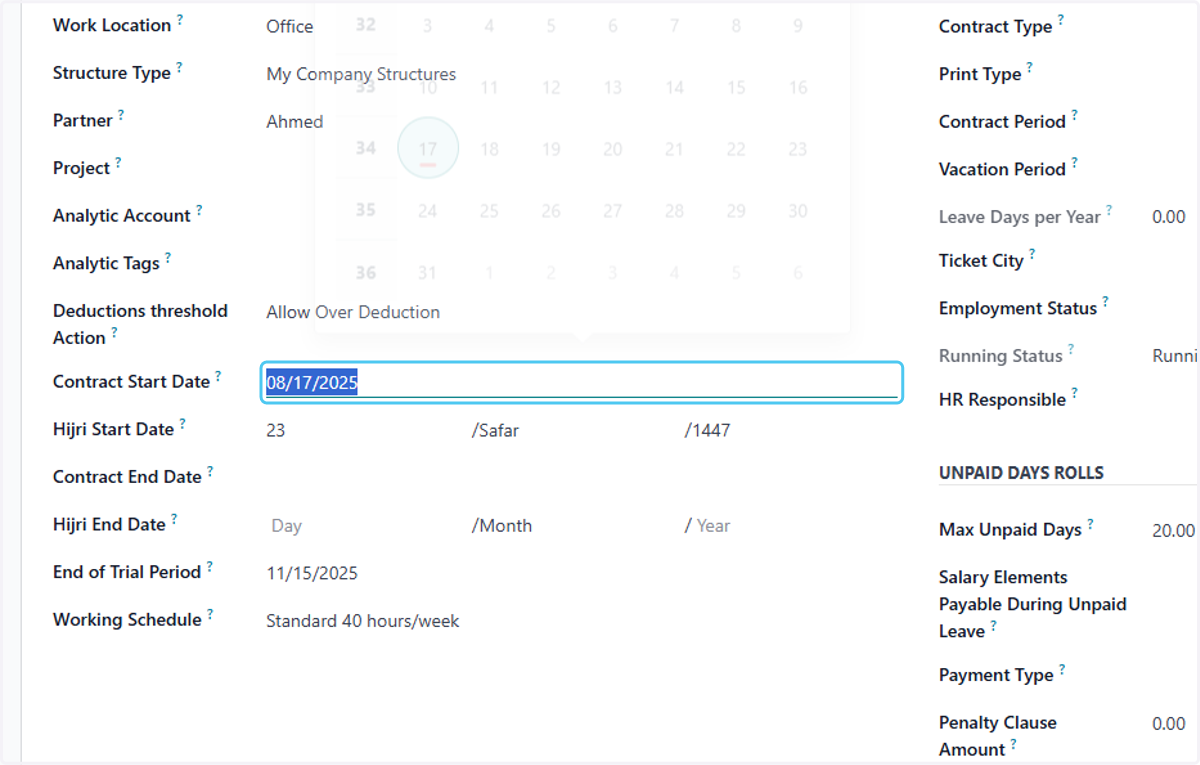
Task: Click Hijri End Date help mark
Action: click(174, 518)
